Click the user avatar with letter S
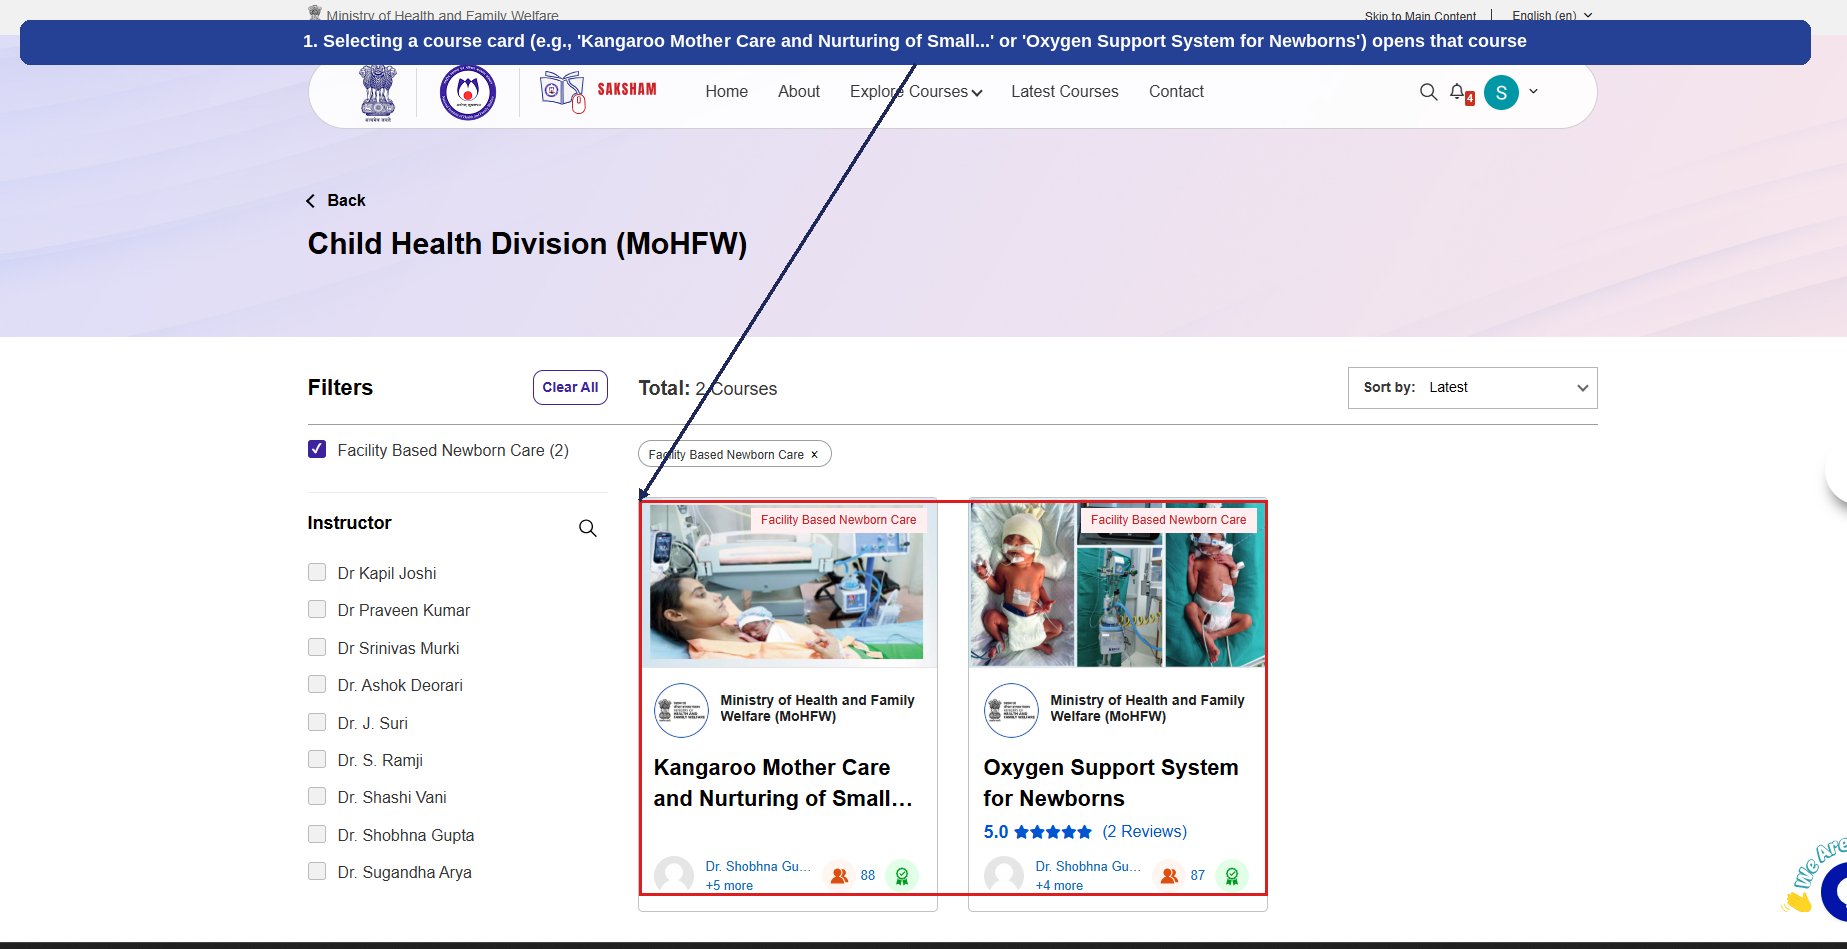Image resolution: width=1847 pixels, height=949 pixels. [x=1501, y=93]
